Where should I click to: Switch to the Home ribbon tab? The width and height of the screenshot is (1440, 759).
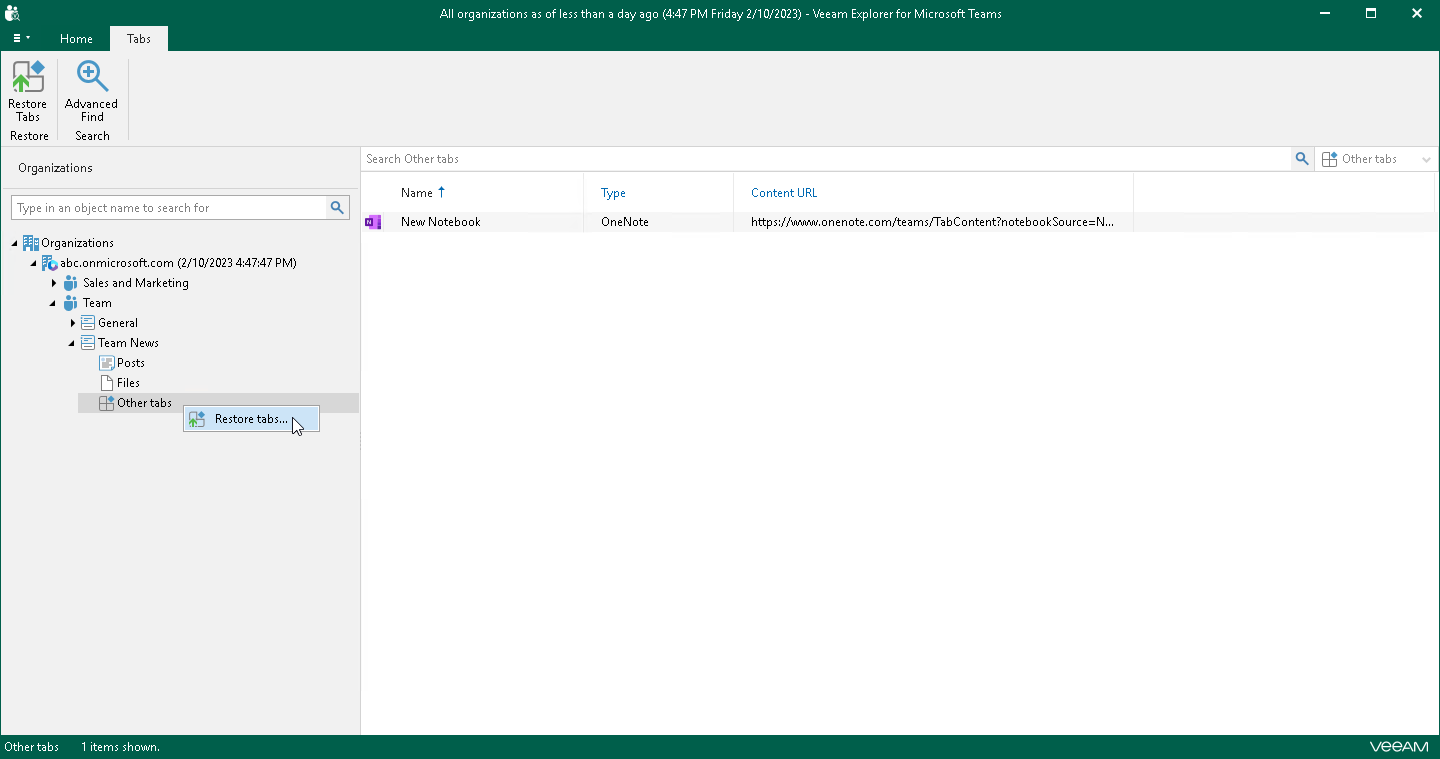[76, 38]
